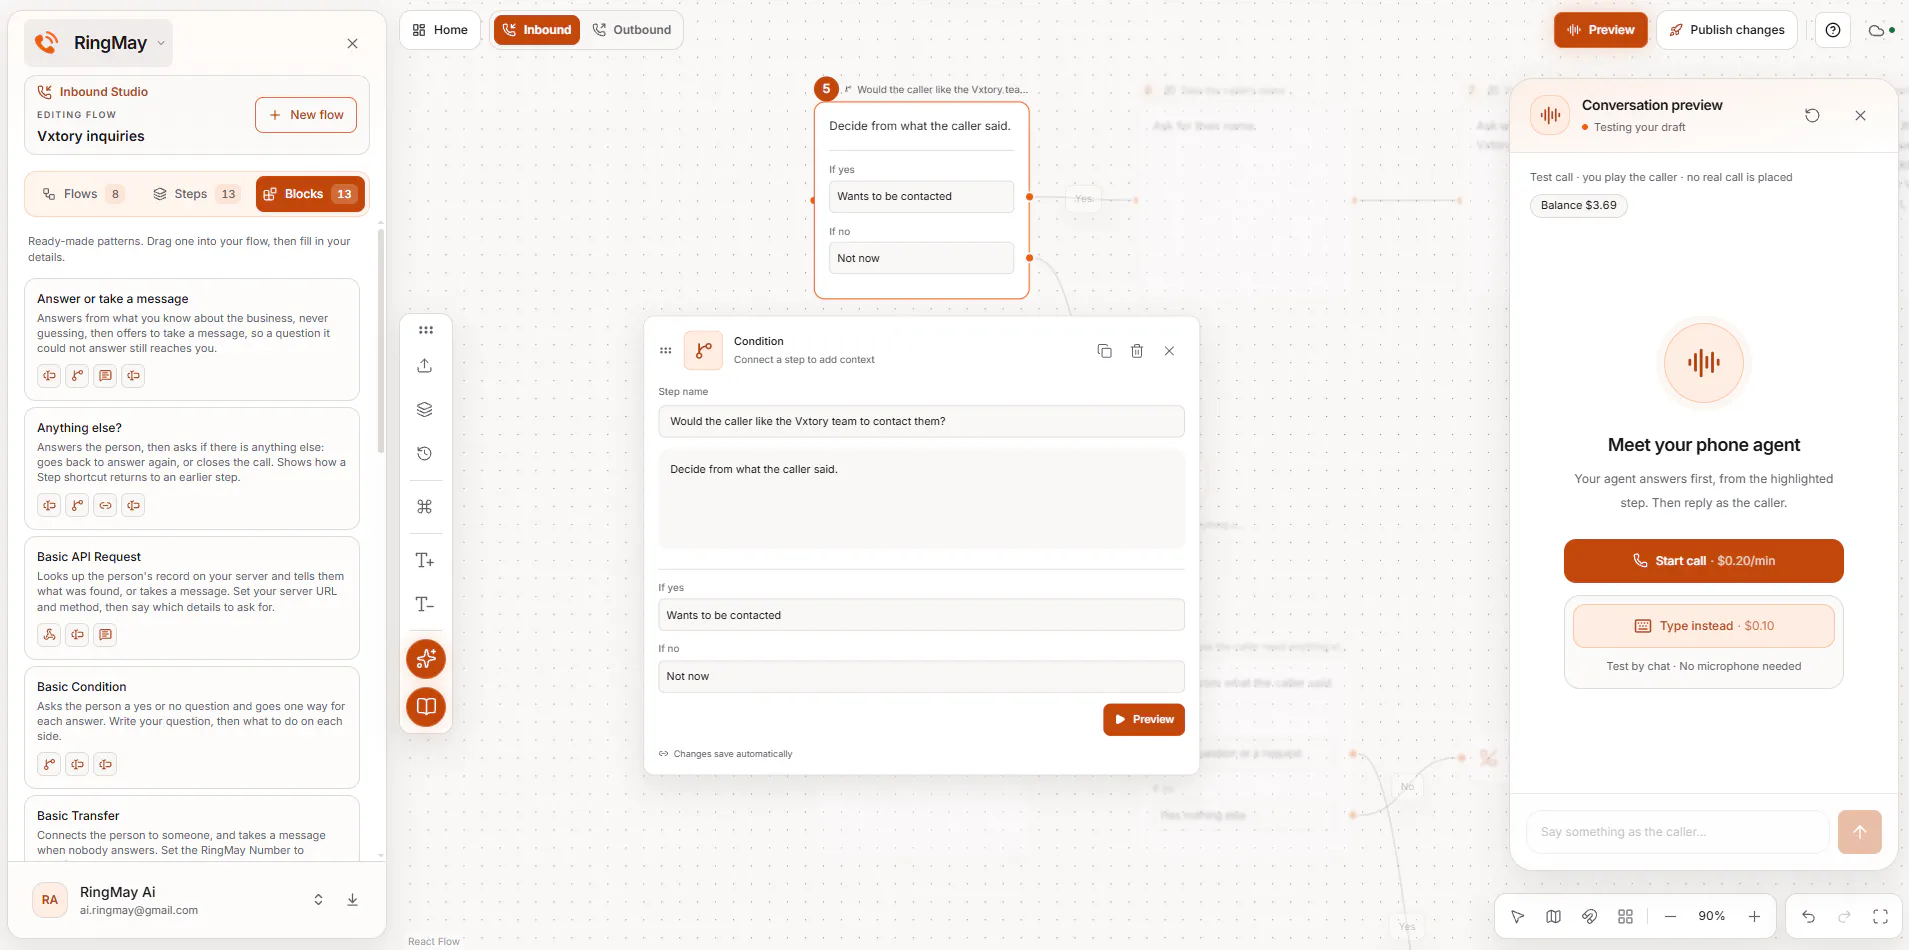Zoom out with the minus button
Image resolution: width=1909 pixels, height=950 pixels.
tap(1670, 917)
